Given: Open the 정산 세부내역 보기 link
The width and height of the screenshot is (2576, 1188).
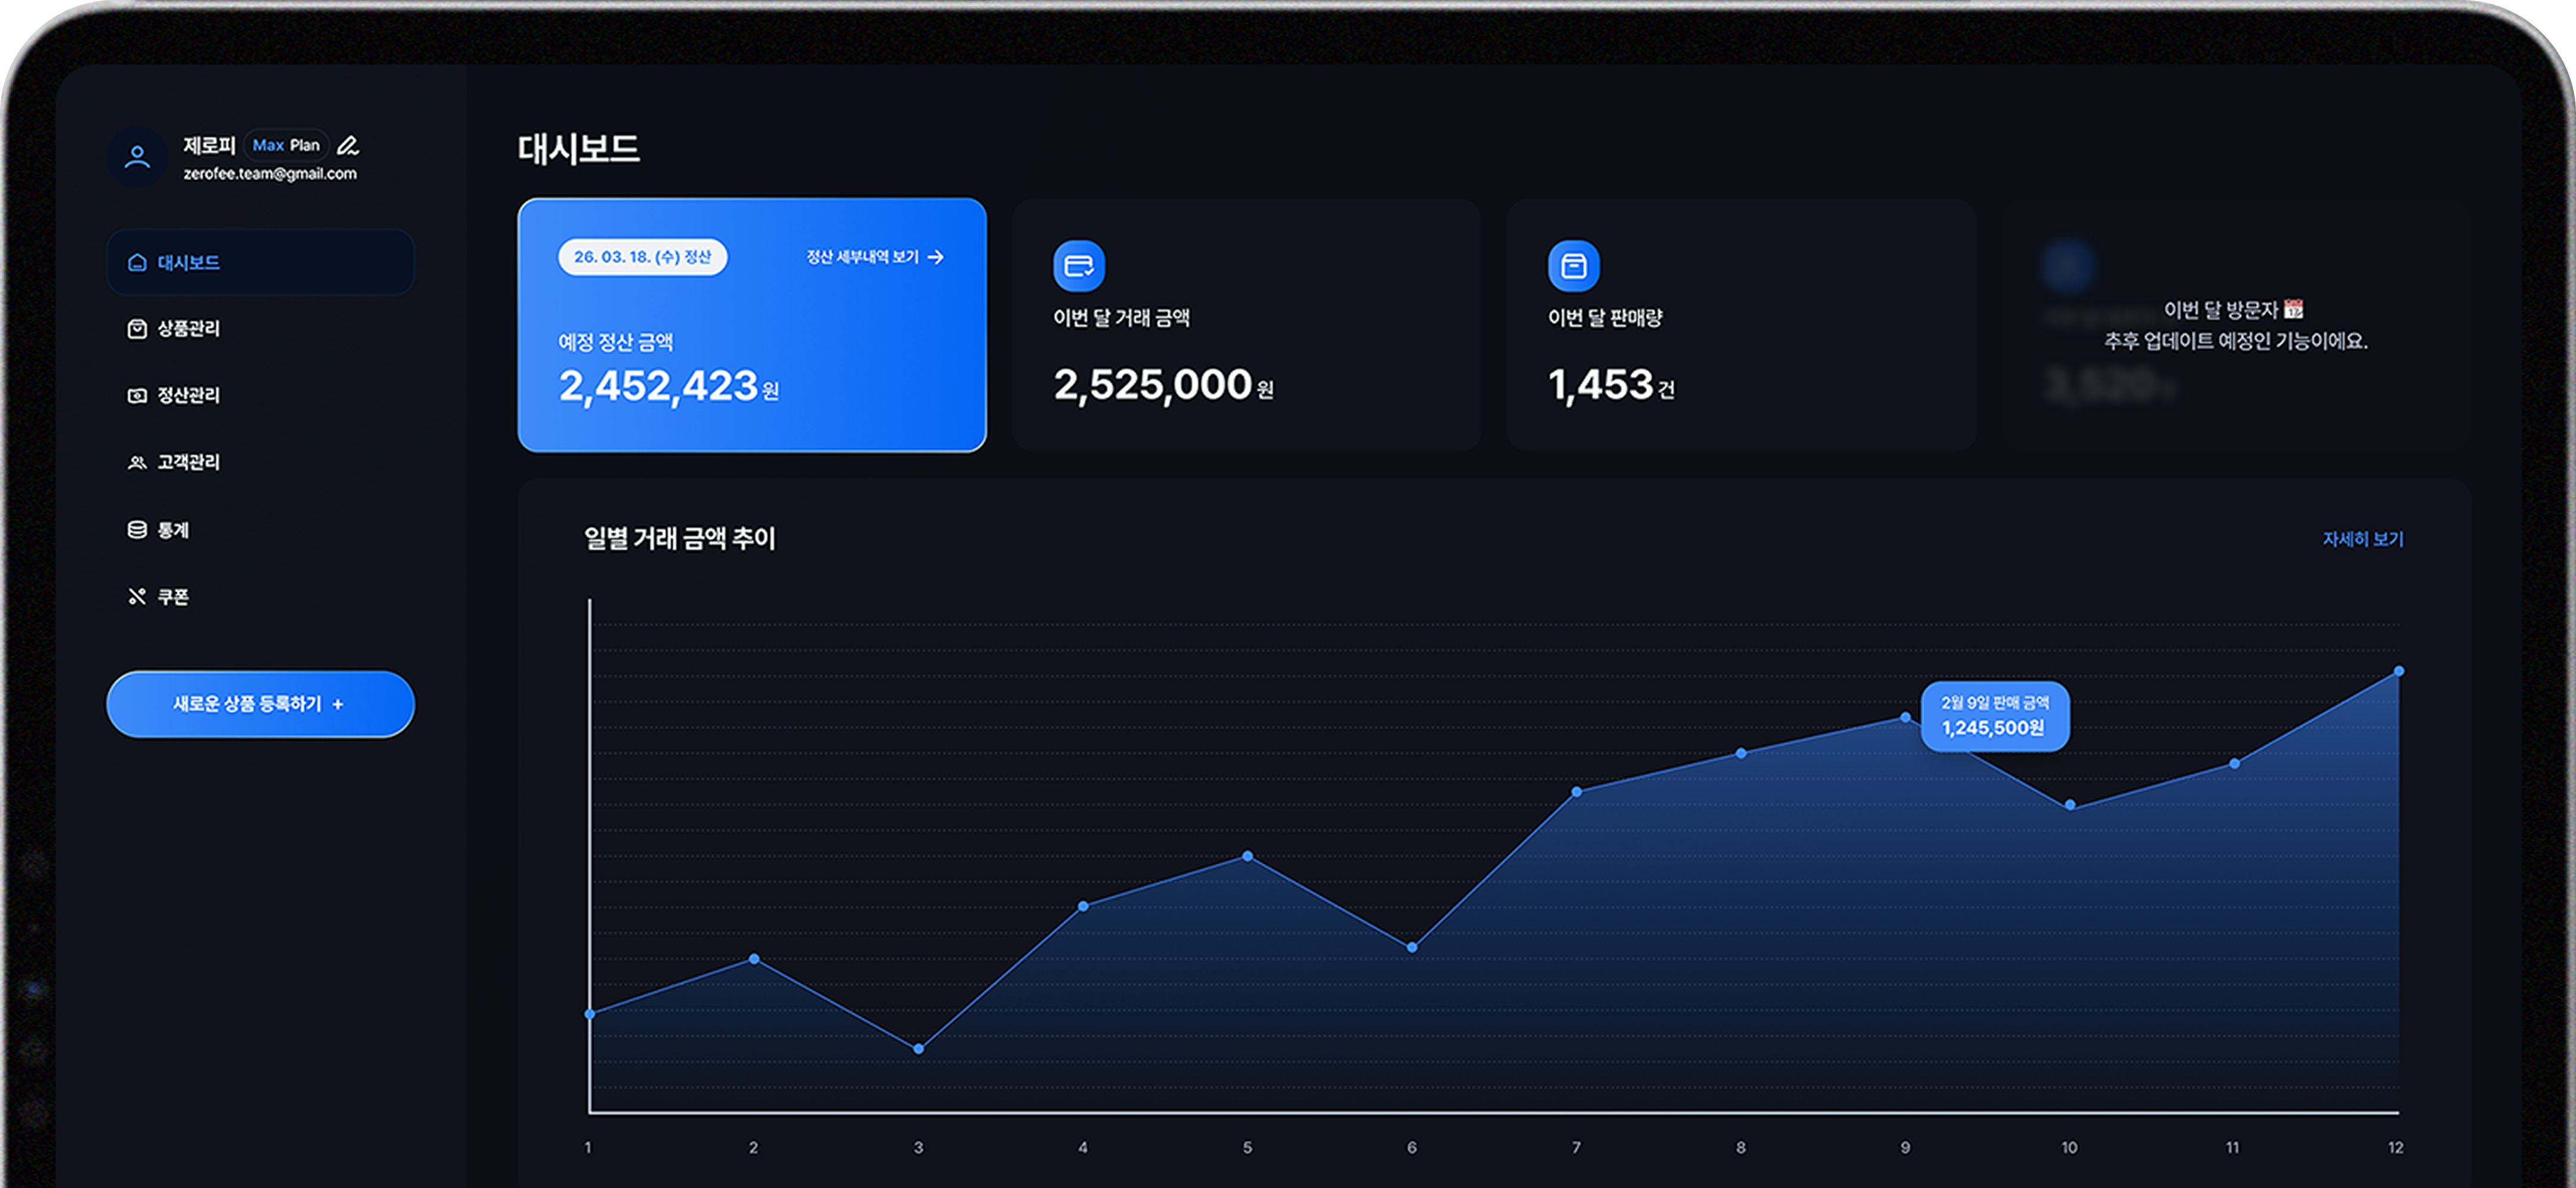Looking at the screenshot, I should click(874, 258).
